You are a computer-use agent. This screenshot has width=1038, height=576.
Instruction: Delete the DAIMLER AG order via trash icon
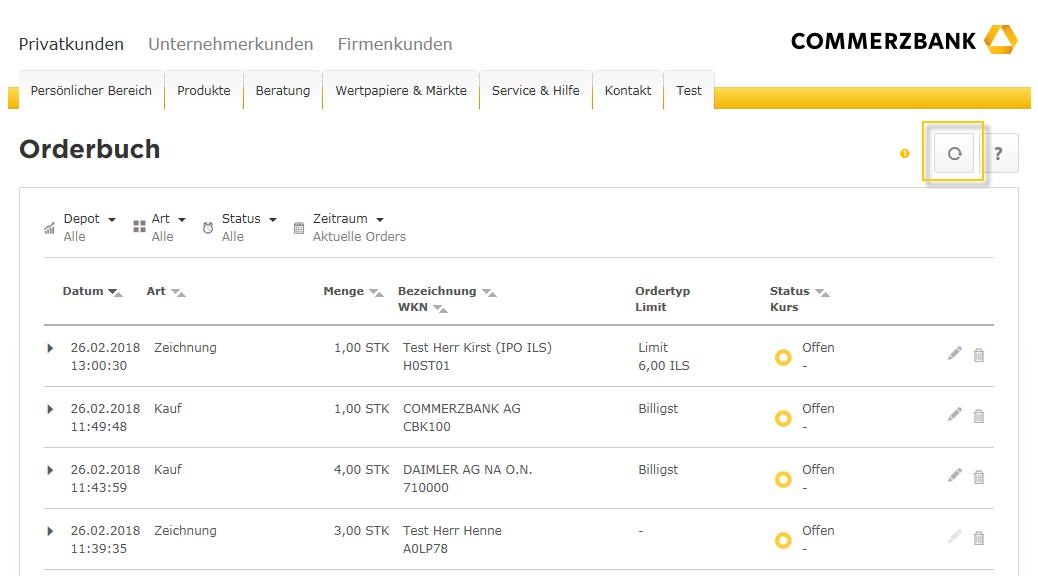pos(979,477)
